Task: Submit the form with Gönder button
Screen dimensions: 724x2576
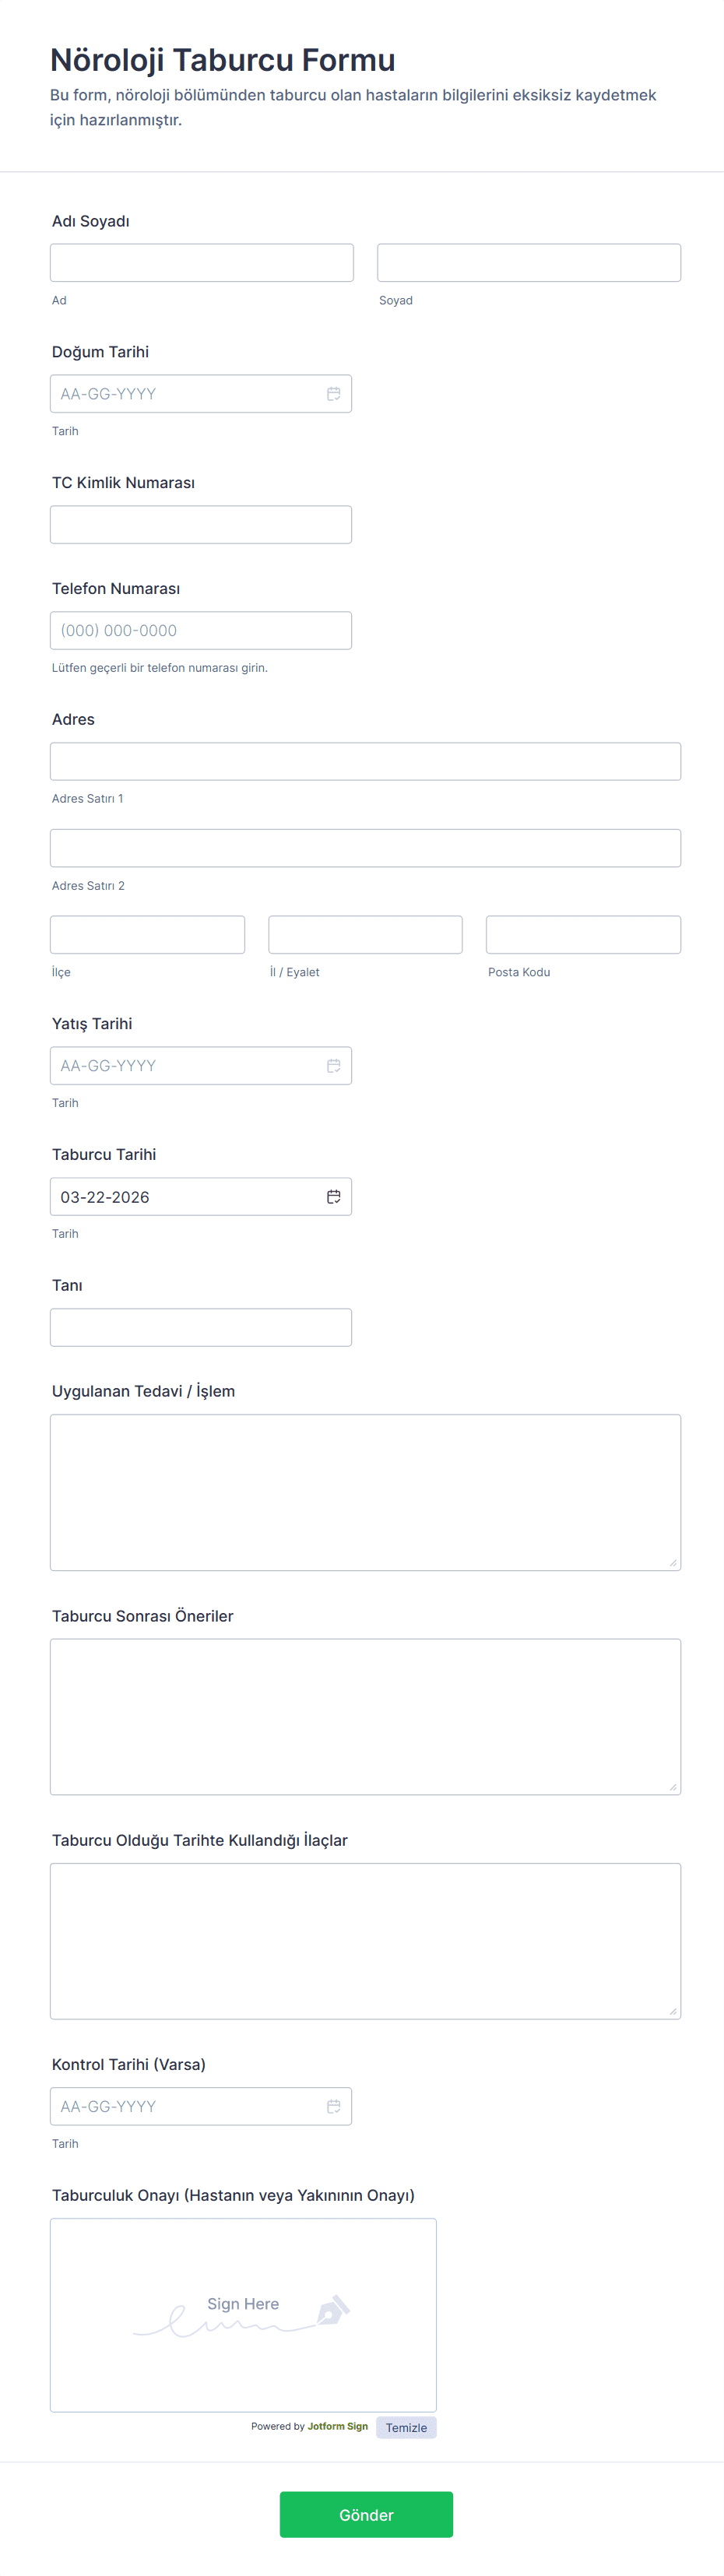Action: (366, 2514)
